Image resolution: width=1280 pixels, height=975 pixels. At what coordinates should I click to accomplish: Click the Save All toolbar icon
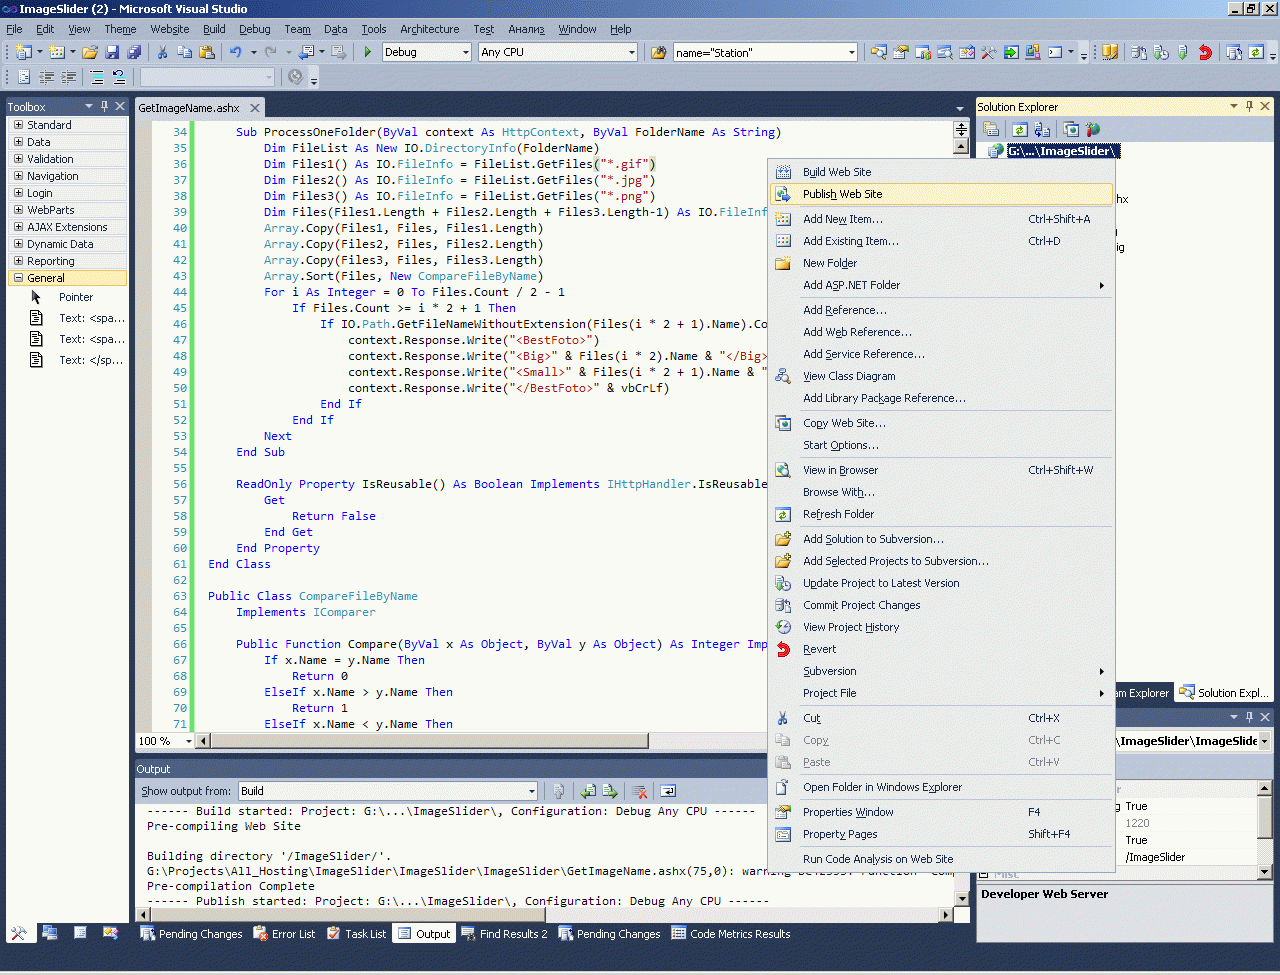pyautogui.click(x=134, y=52)
